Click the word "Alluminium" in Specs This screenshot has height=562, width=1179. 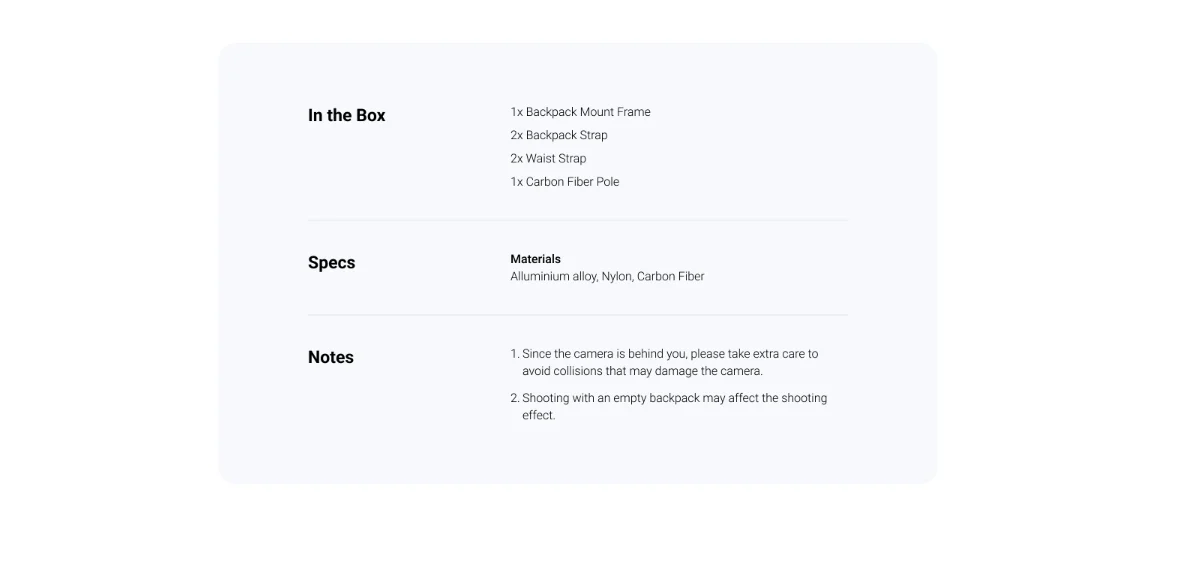point(540,276)
